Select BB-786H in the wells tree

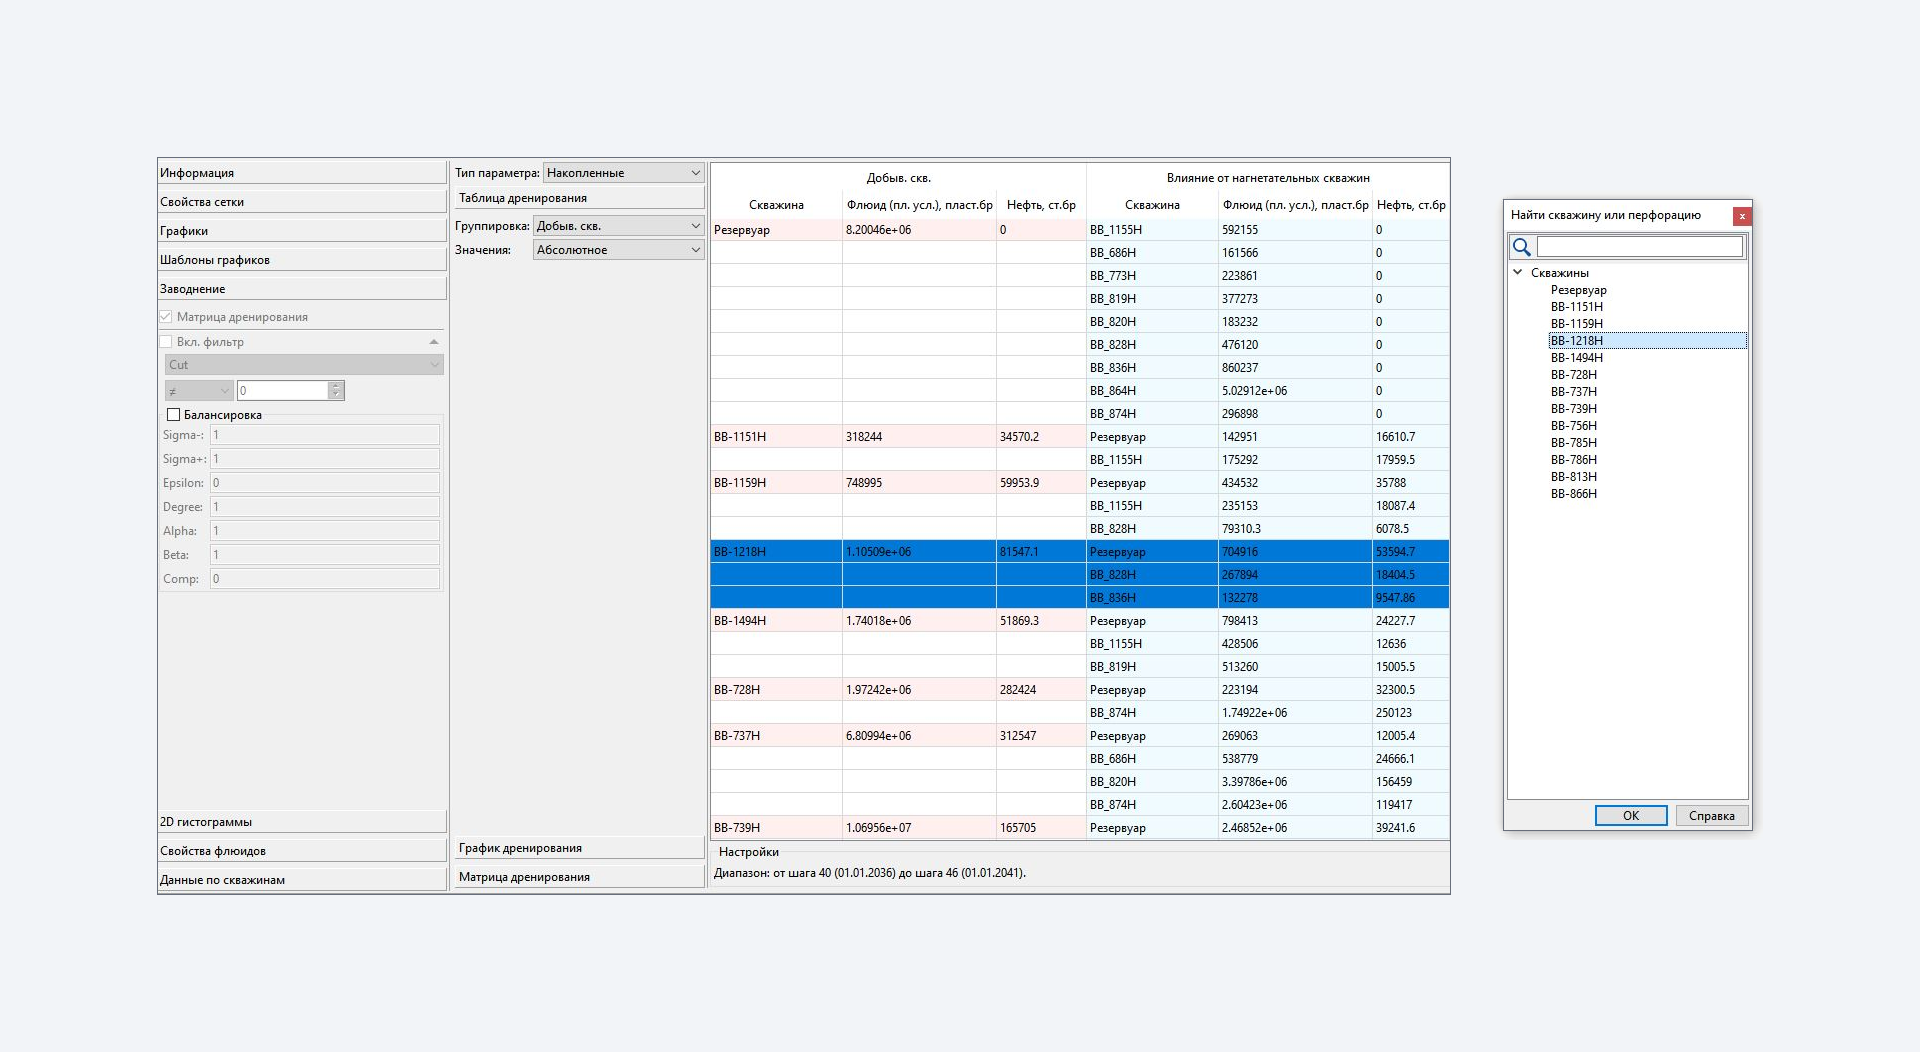(x=1574, y=460)
